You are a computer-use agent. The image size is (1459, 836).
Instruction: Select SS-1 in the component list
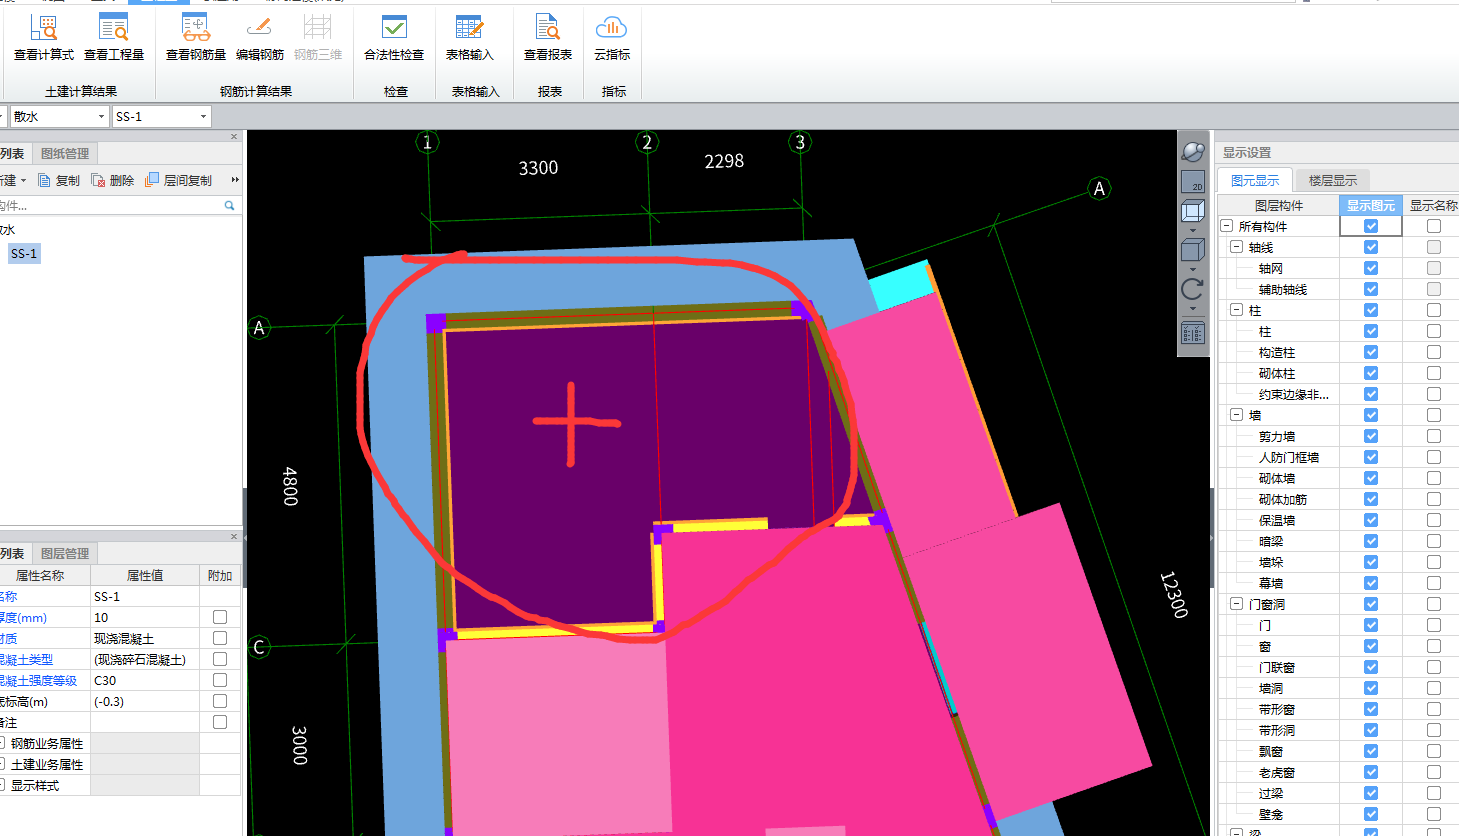coord(24,254)
